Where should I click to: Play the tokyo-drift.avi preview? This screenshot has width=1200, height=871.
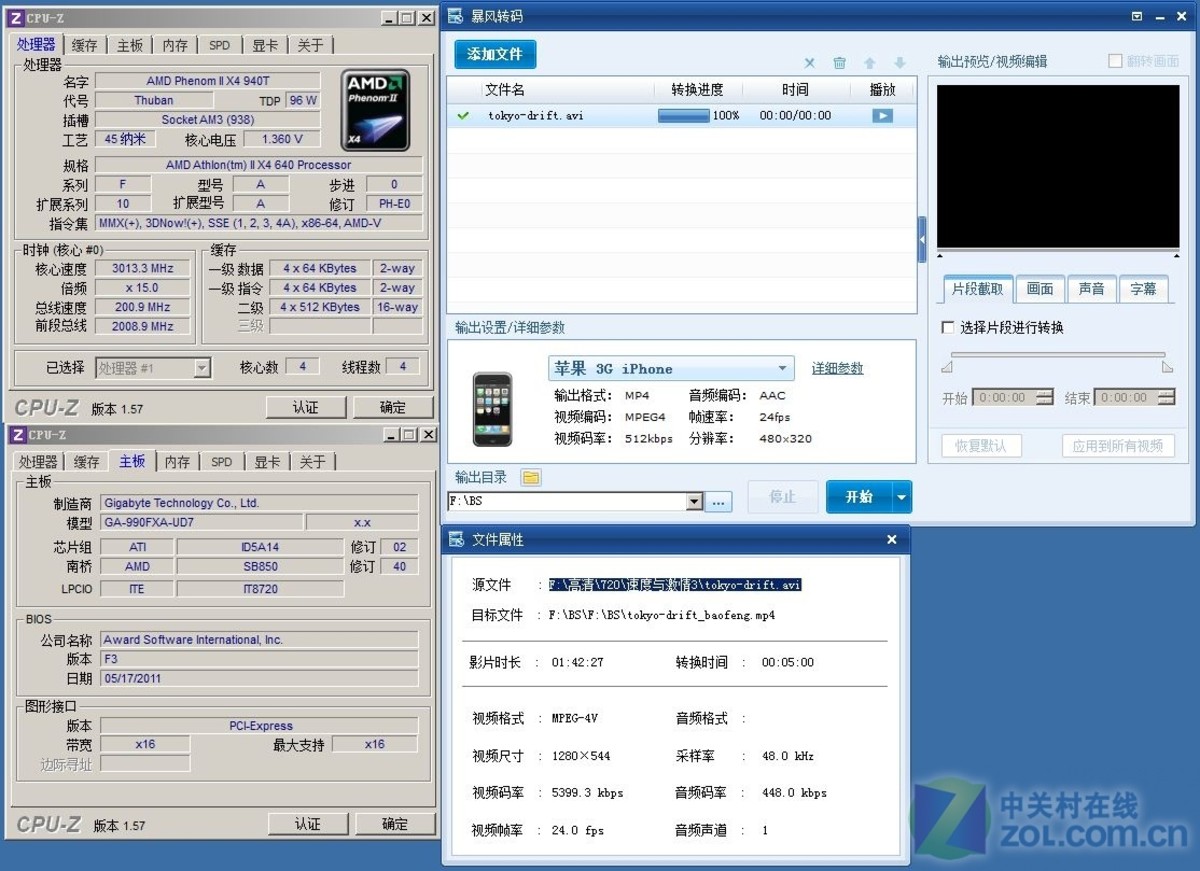tap(881, 115)
